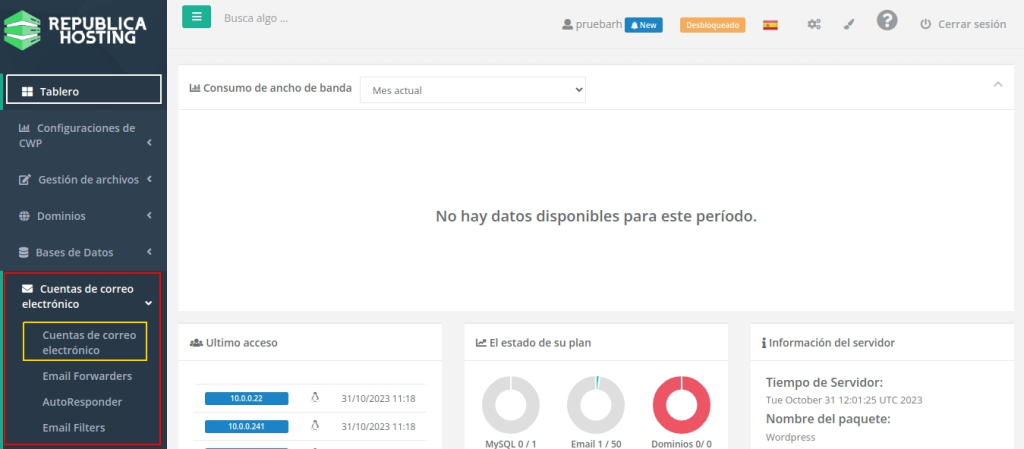This screenshot has height=449, width=1024.
Task: Click Cerrar sesión to log out
Action: coord(962,25)
